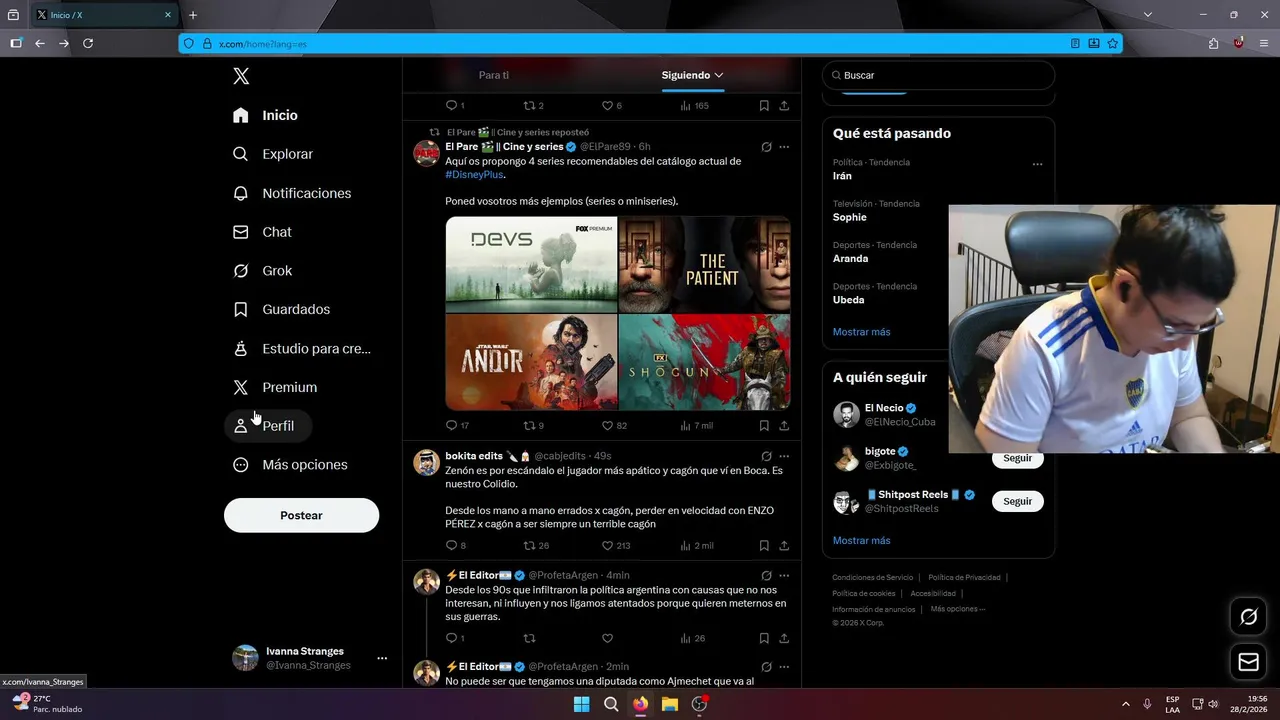This screenshot has height=720, width=1280.
Task: Open account menu for Ivanna Stranges
Action: coord(382,658)
